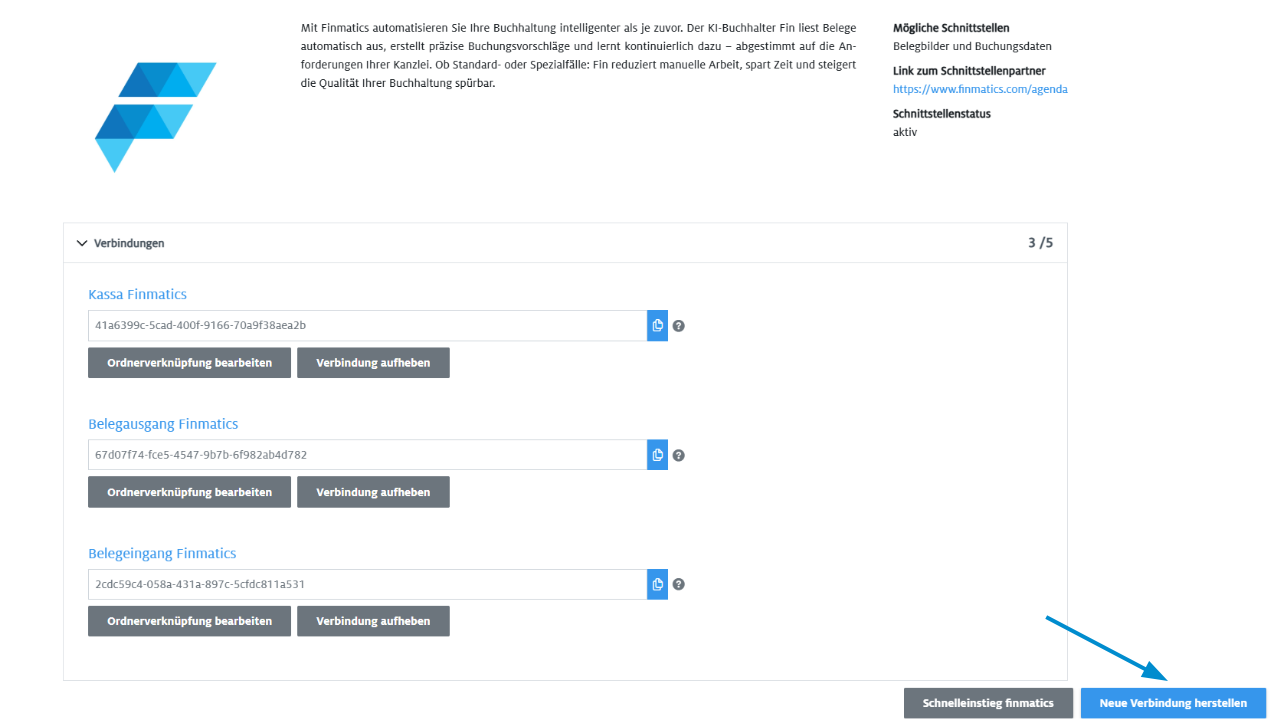Click the Belegeingang Finmatics ID field
Image resolution: width=1281 pixels, height=723 pixels.
coord(367,585)
